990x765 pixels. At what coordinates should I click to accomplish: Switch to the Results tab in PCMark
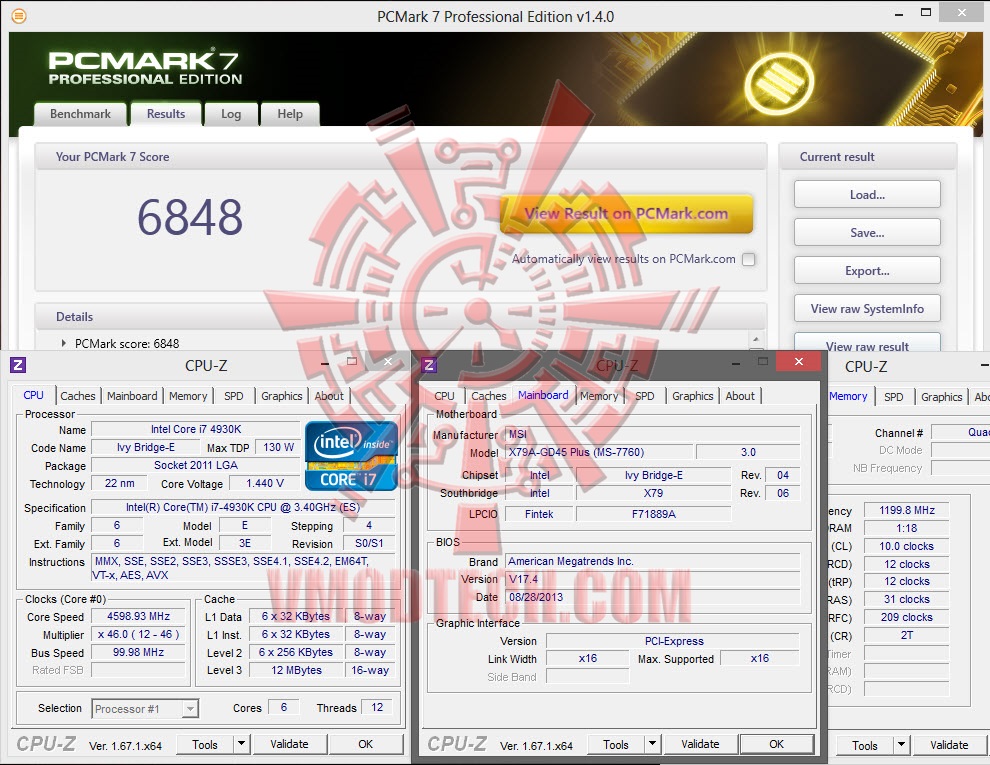coord(166,114)
